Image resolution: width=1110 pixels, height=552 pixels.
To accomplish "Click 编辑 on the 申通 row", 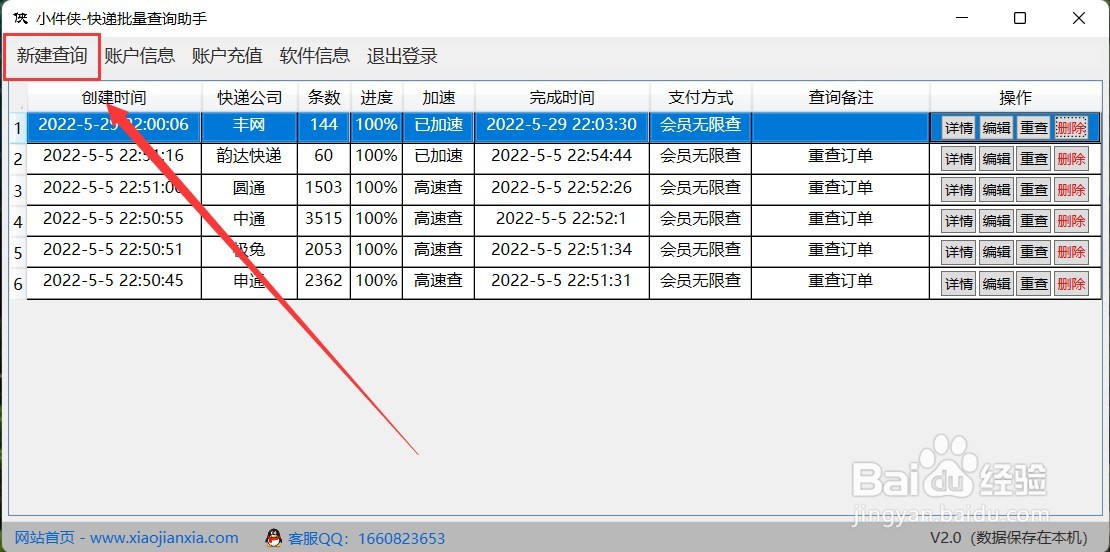I will pos(996,284).
